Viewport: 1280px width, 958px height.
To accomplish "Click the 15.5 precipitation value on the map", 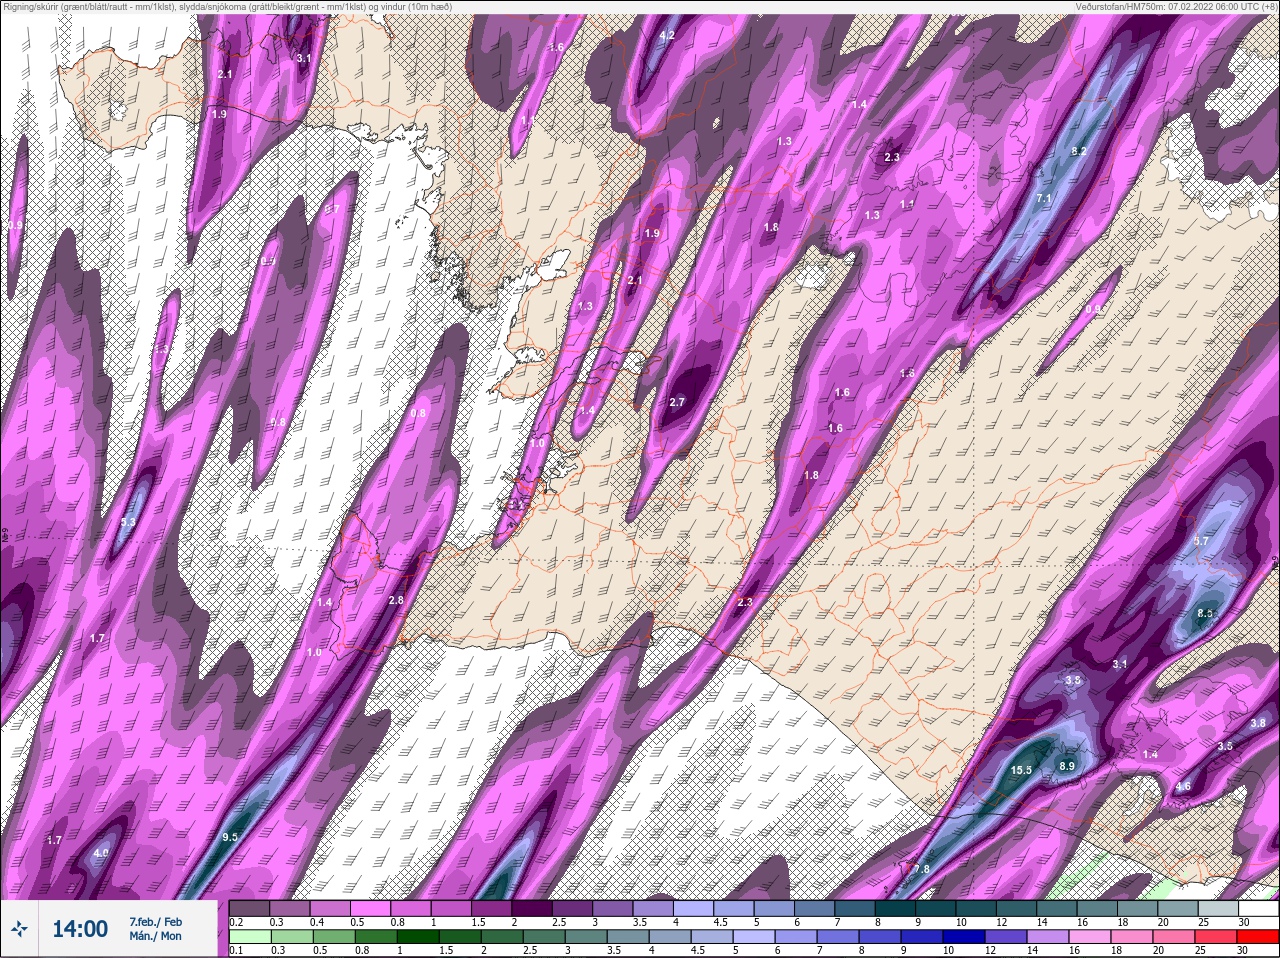I will [x=1021, y=770].
